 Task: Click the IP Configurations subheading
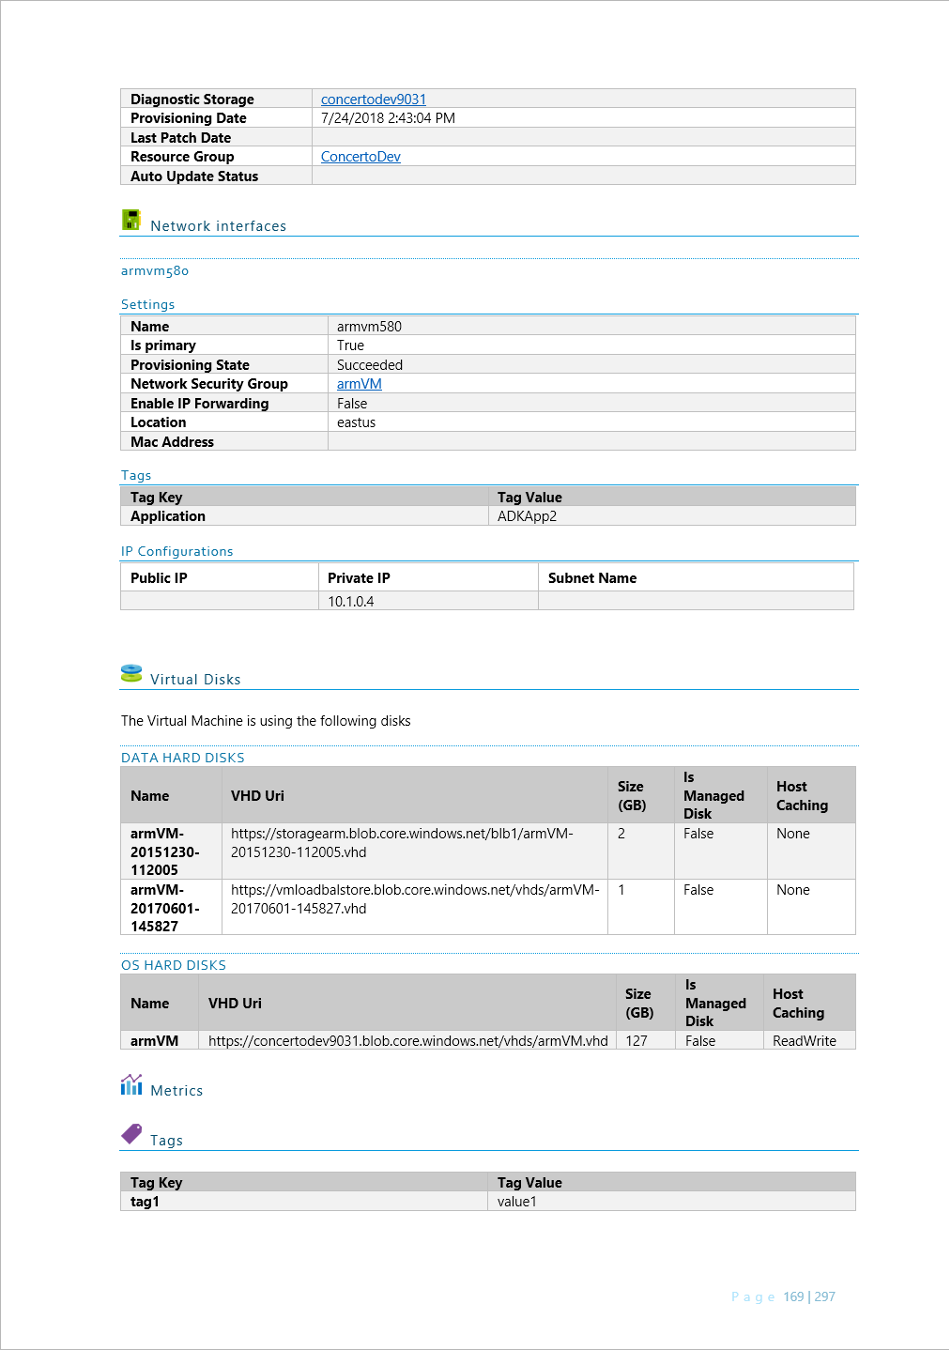(x=177, y=552)
